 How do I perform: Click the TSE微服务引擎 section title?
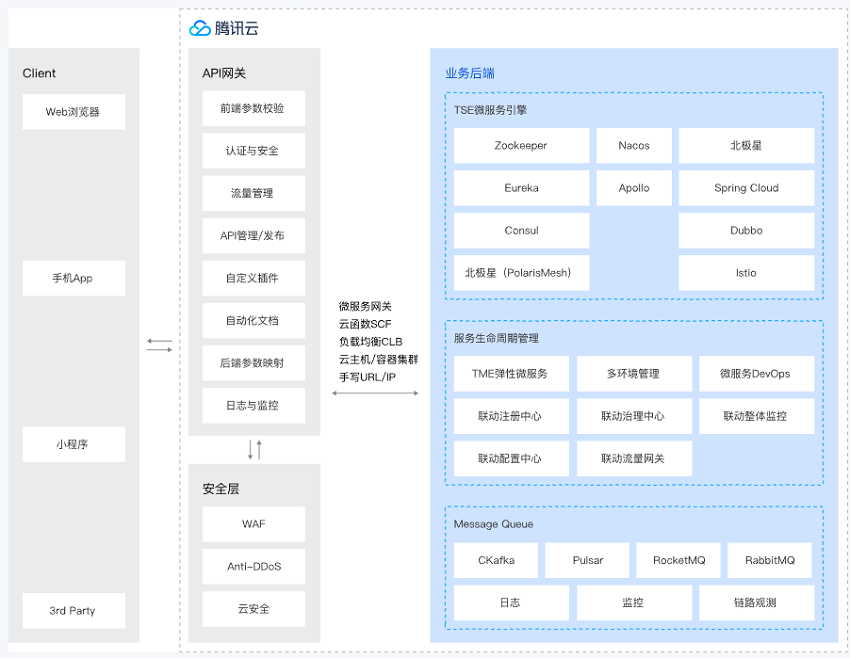point(490,110)
